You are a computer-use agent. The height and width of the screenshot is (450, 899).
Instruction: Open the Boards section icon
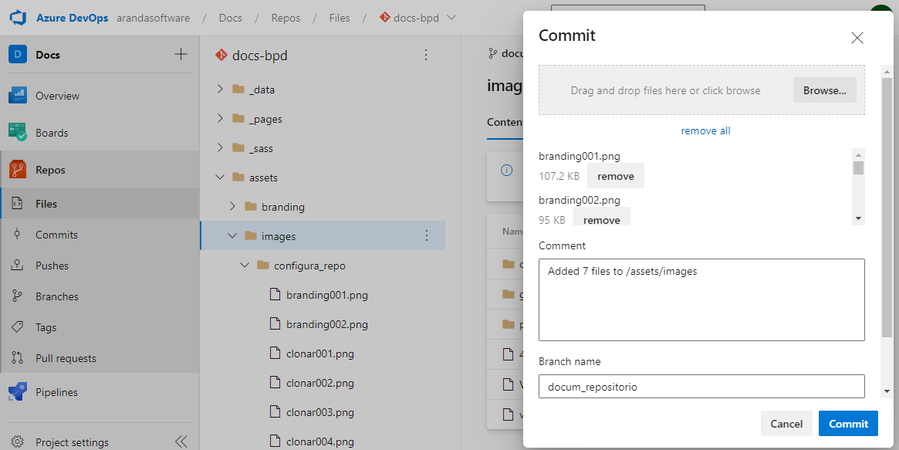[x=17, y=133]
